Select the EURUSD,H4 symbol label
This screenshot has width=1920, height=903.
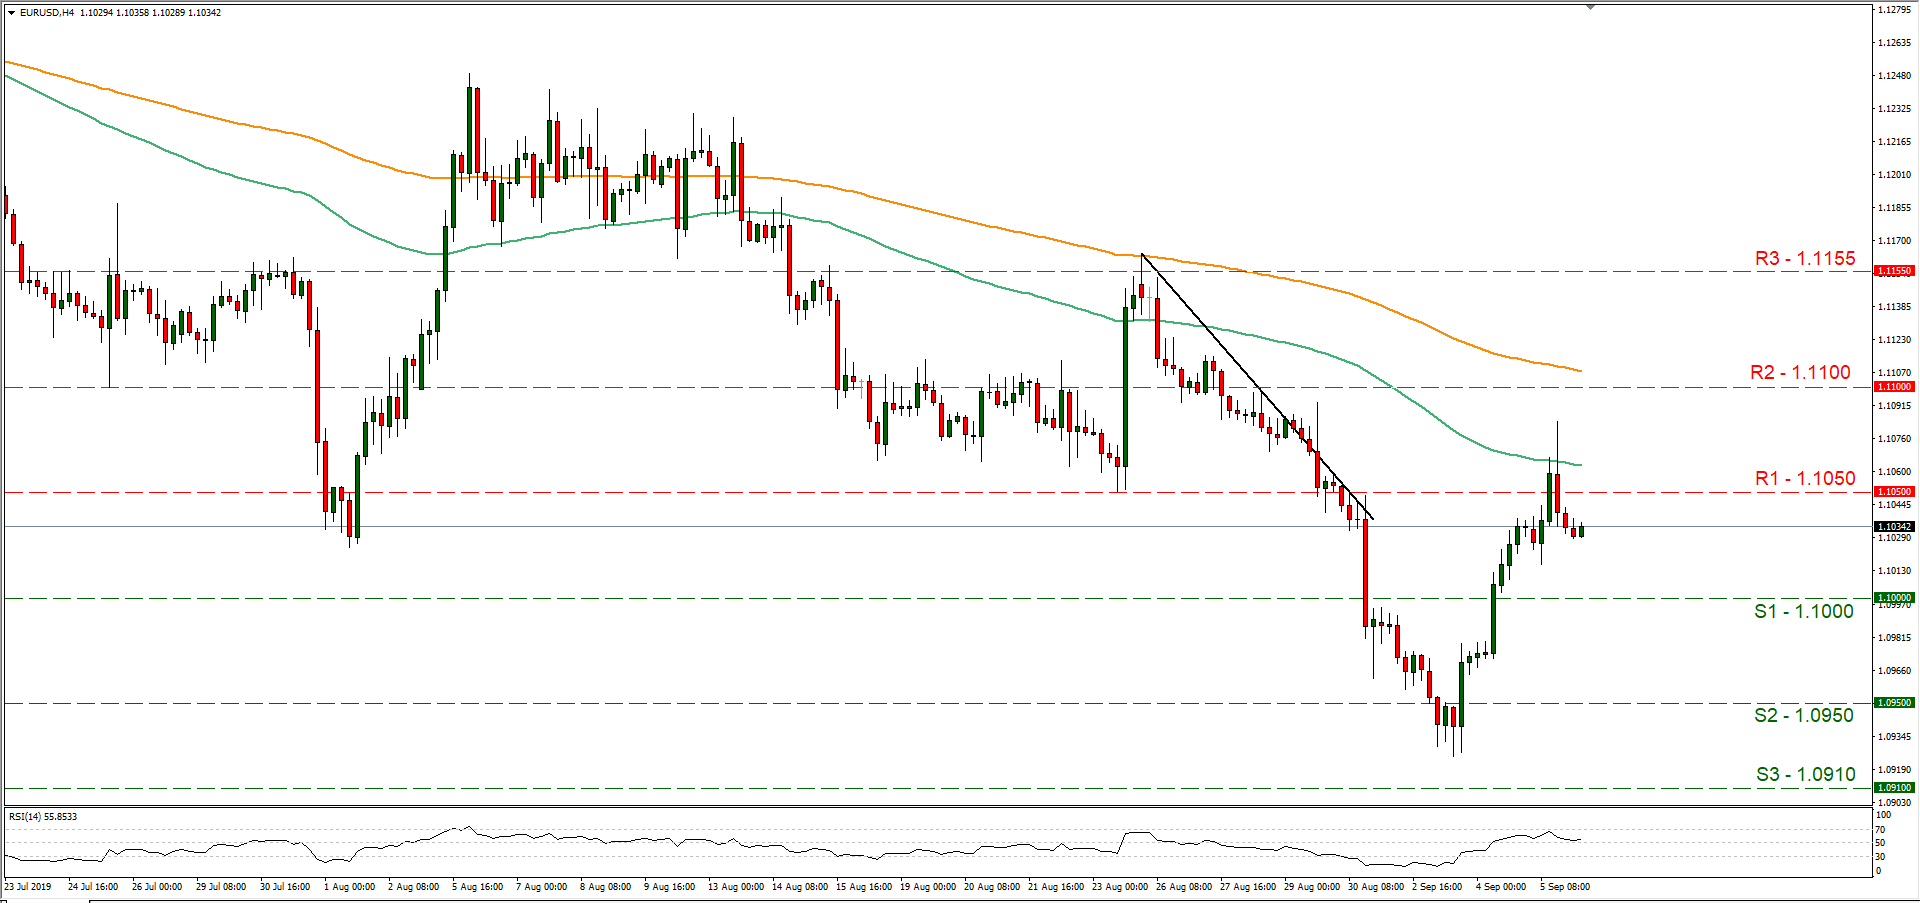[47, 13]
